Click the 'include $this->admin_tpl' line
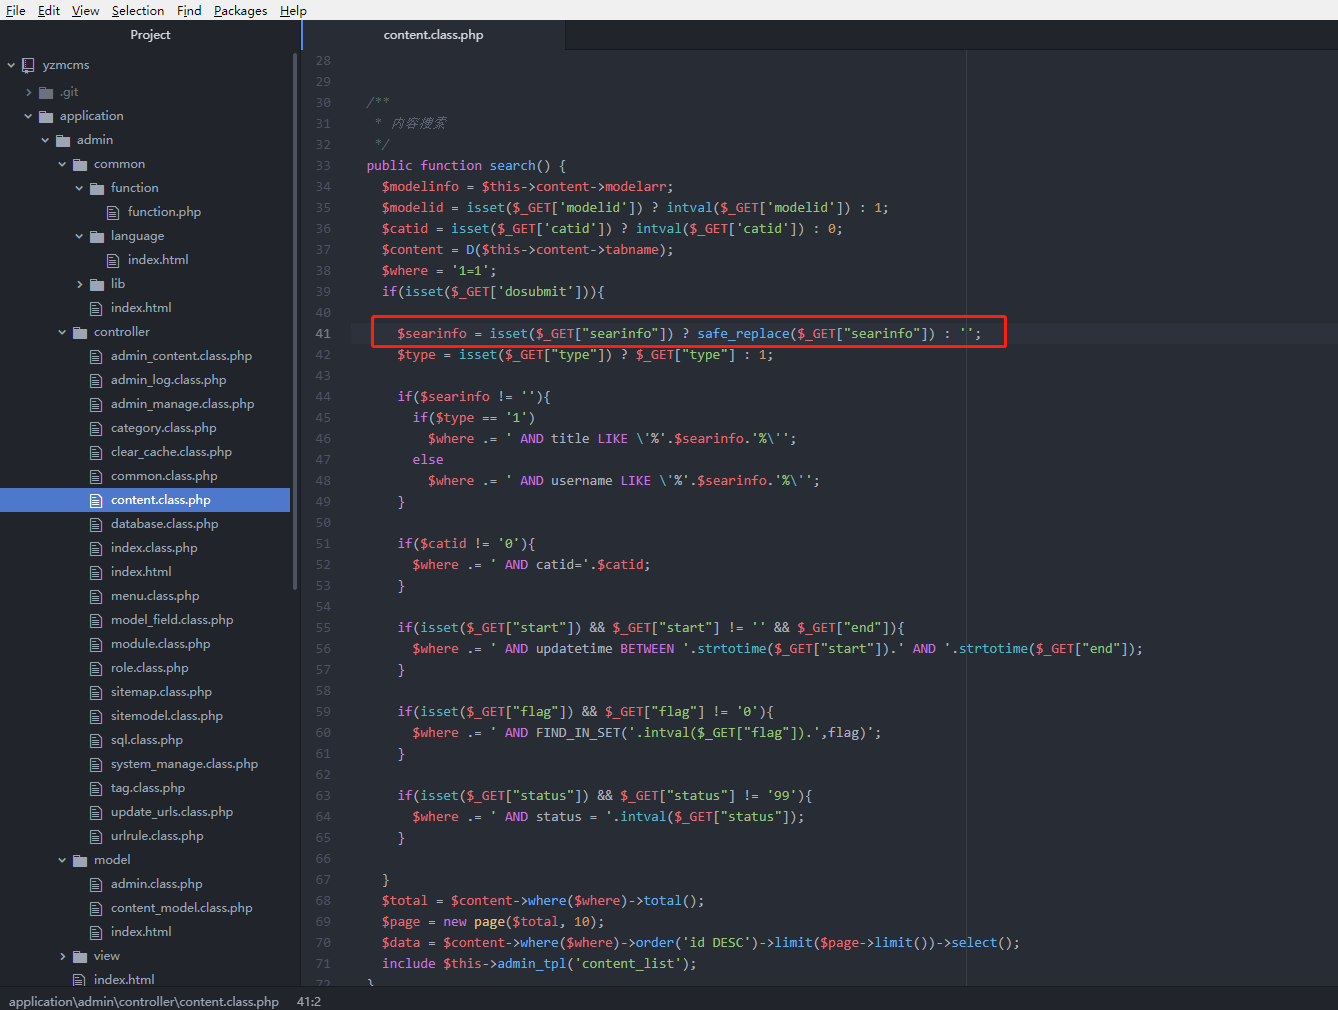 pyautogui.click(x=539, y=964)
